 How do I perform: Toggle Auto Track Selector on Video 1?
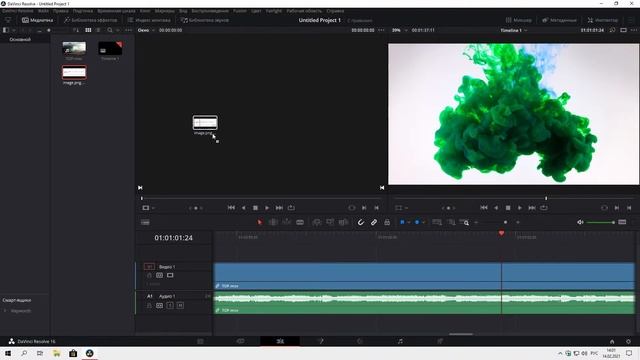click(x=159, y=276)
